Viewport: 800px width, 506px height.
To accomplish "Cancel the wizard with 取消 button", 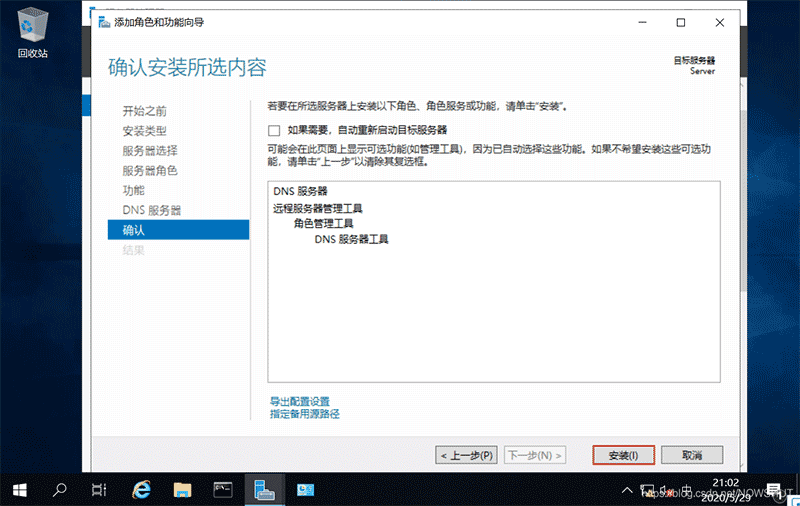I will tap(691, 455).
